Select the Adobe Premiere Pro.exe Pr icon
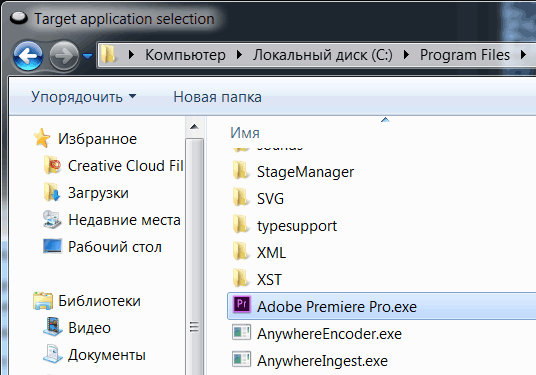Image resolution: width=536 pixels, height=375 pixels. 242,305
